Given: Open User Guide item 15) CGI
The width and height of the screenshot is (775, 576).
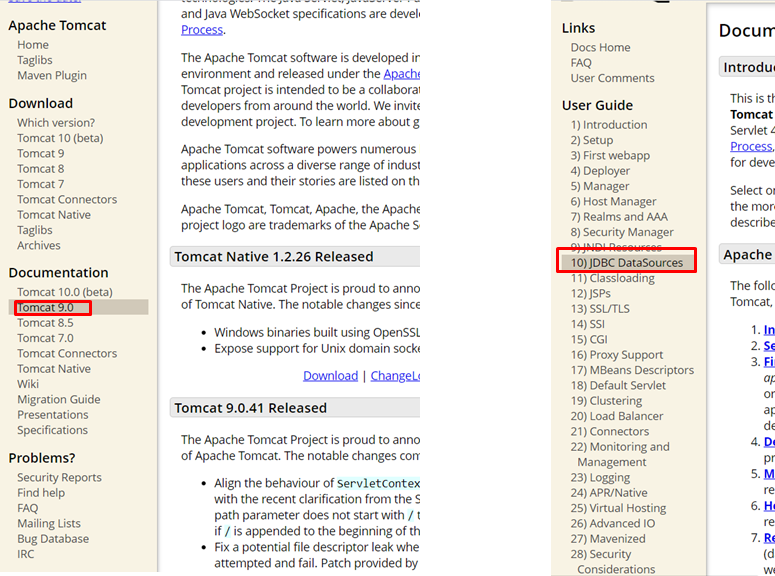Looking at the screenshot, I should 589,339.
